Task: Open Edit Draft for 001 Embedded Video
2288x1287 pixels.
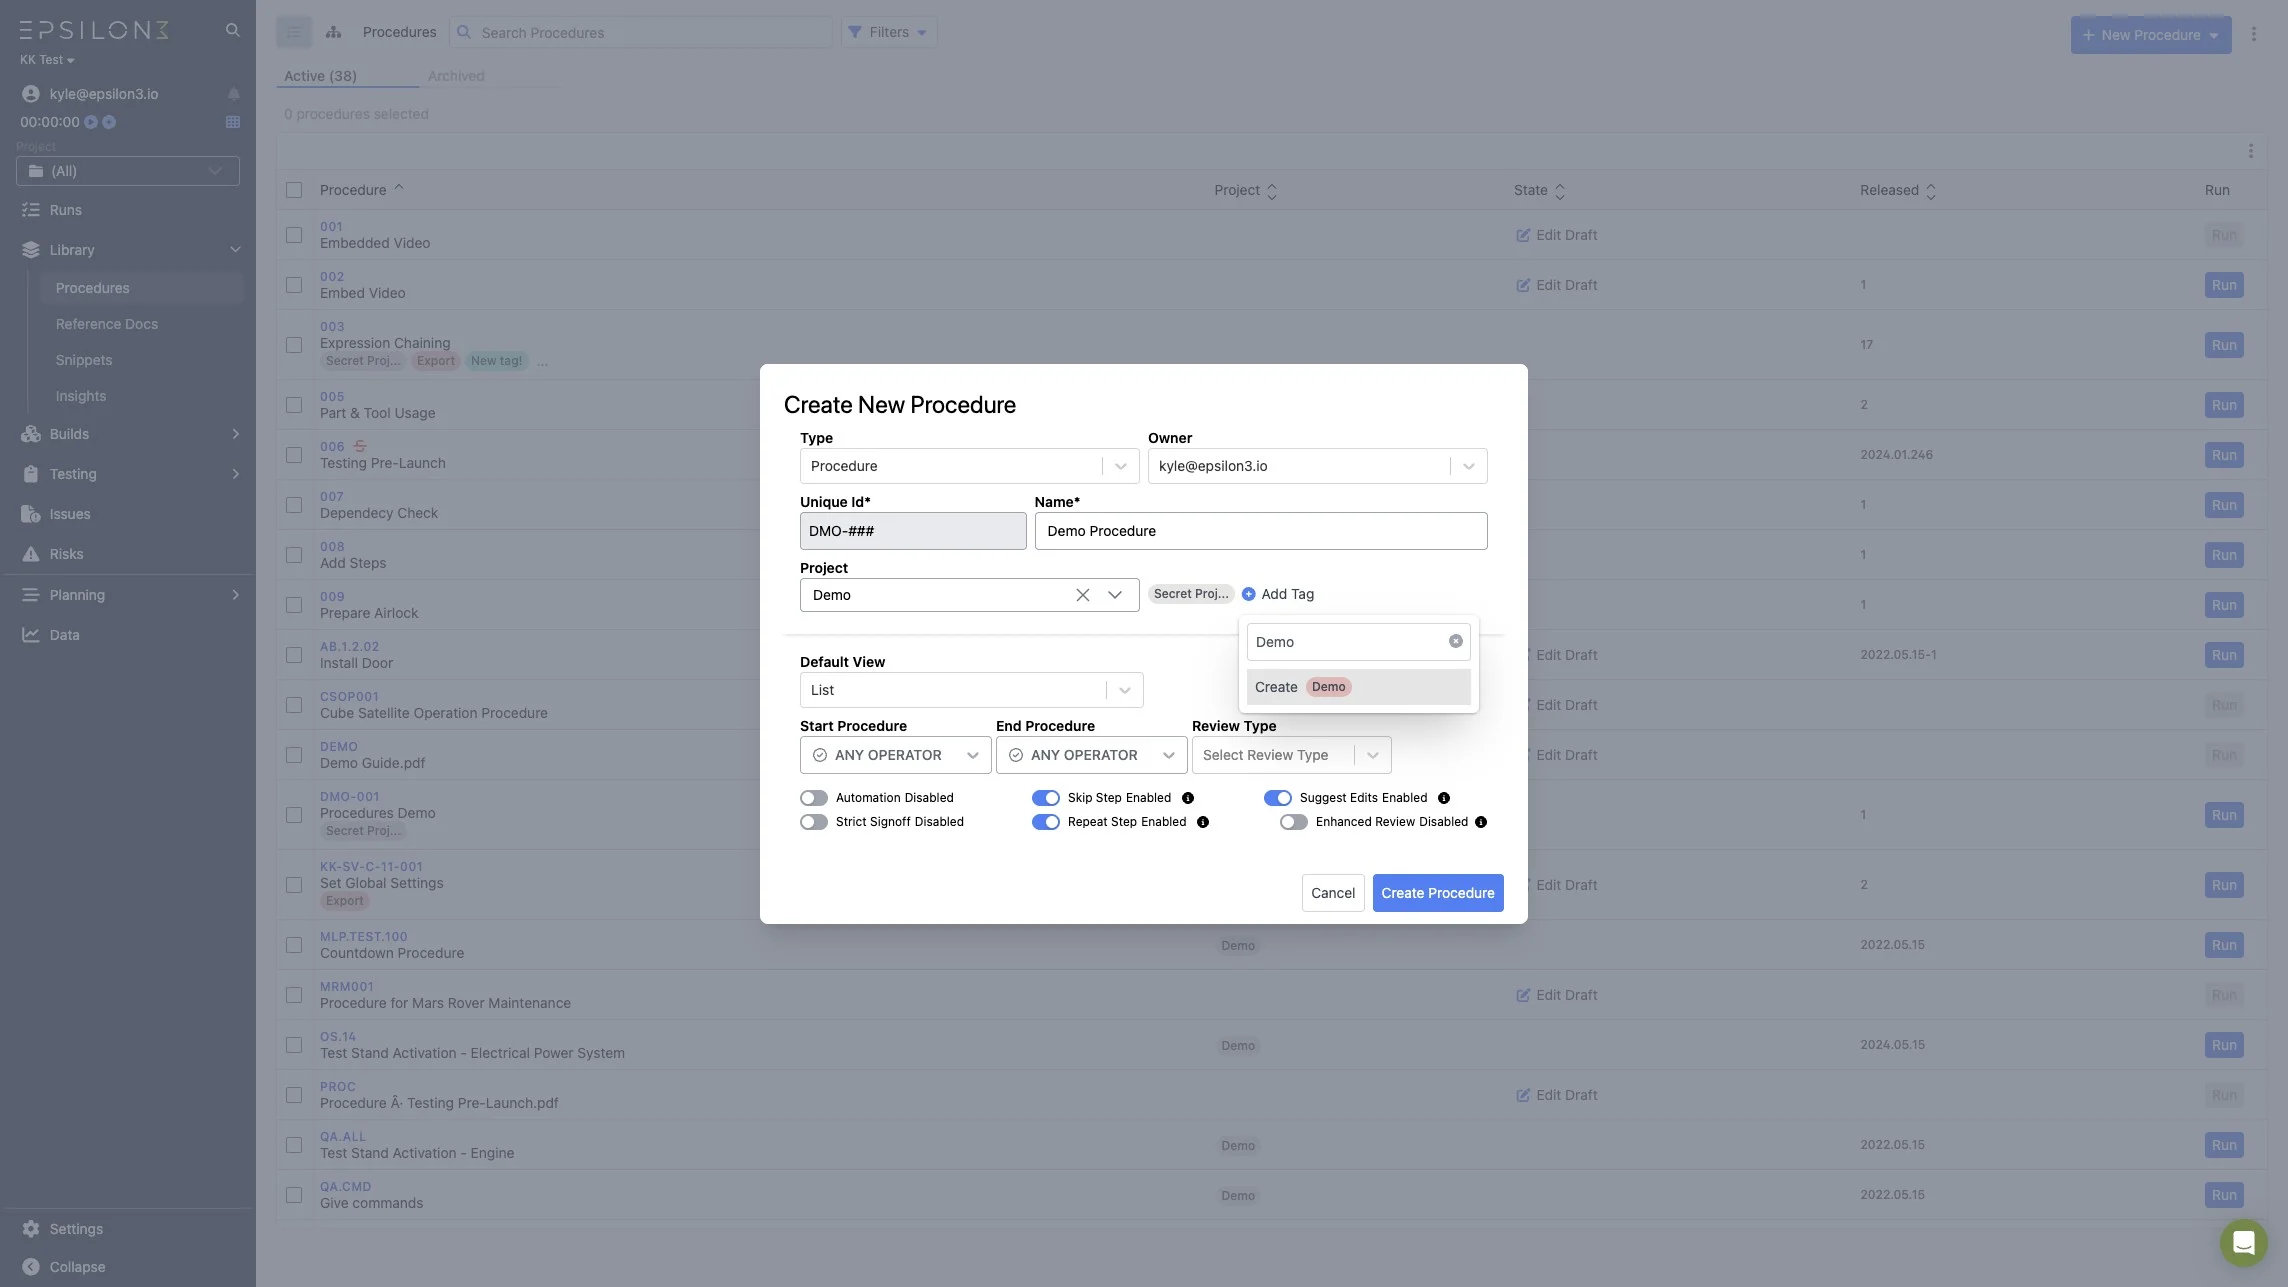Action: point(1557,235)
